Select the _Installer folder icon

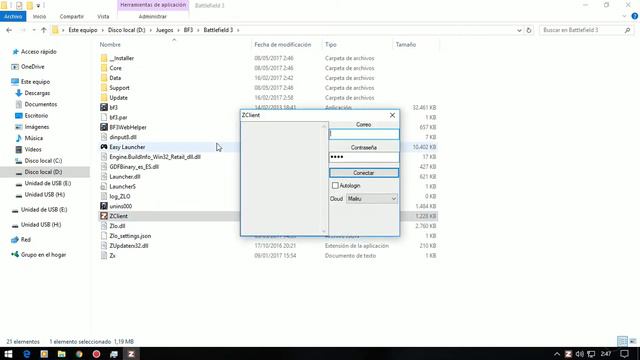[104, 58]
